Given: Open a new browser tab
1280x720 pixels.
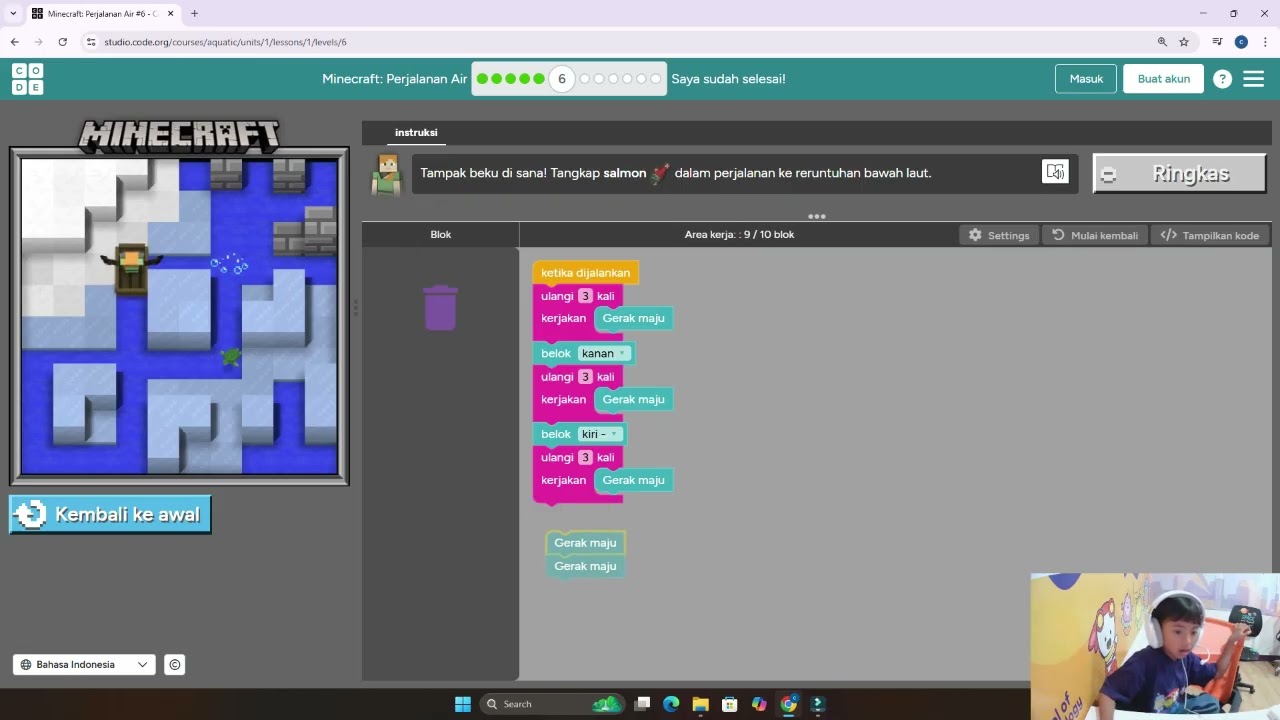Looking at the screenshot, I should point(194,14).
